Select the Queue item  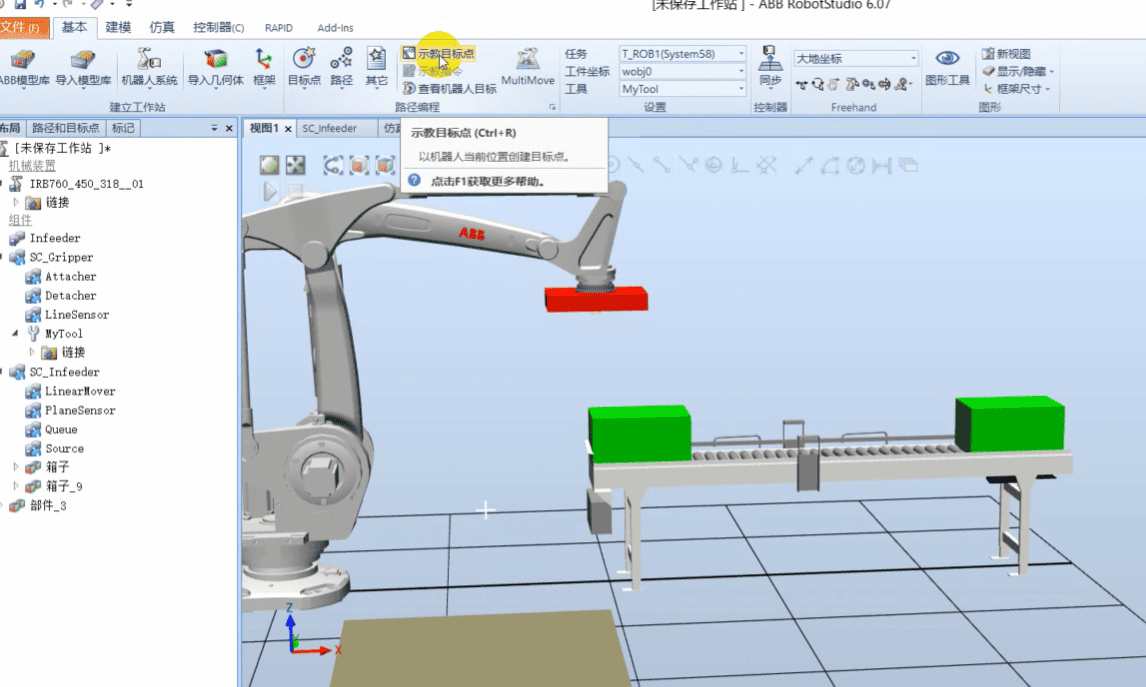click(52, 429)
